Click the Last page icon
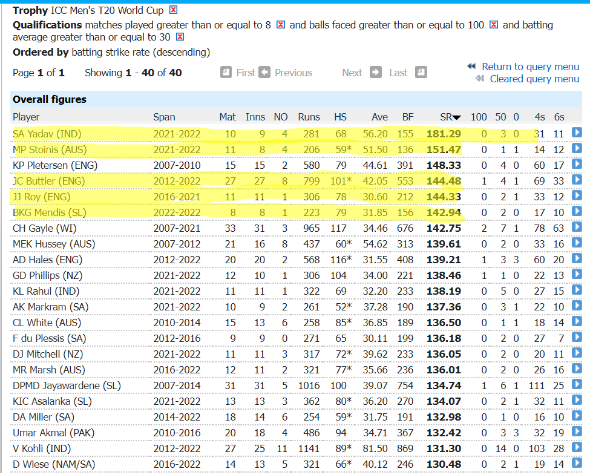 click(x=421, y=72)
